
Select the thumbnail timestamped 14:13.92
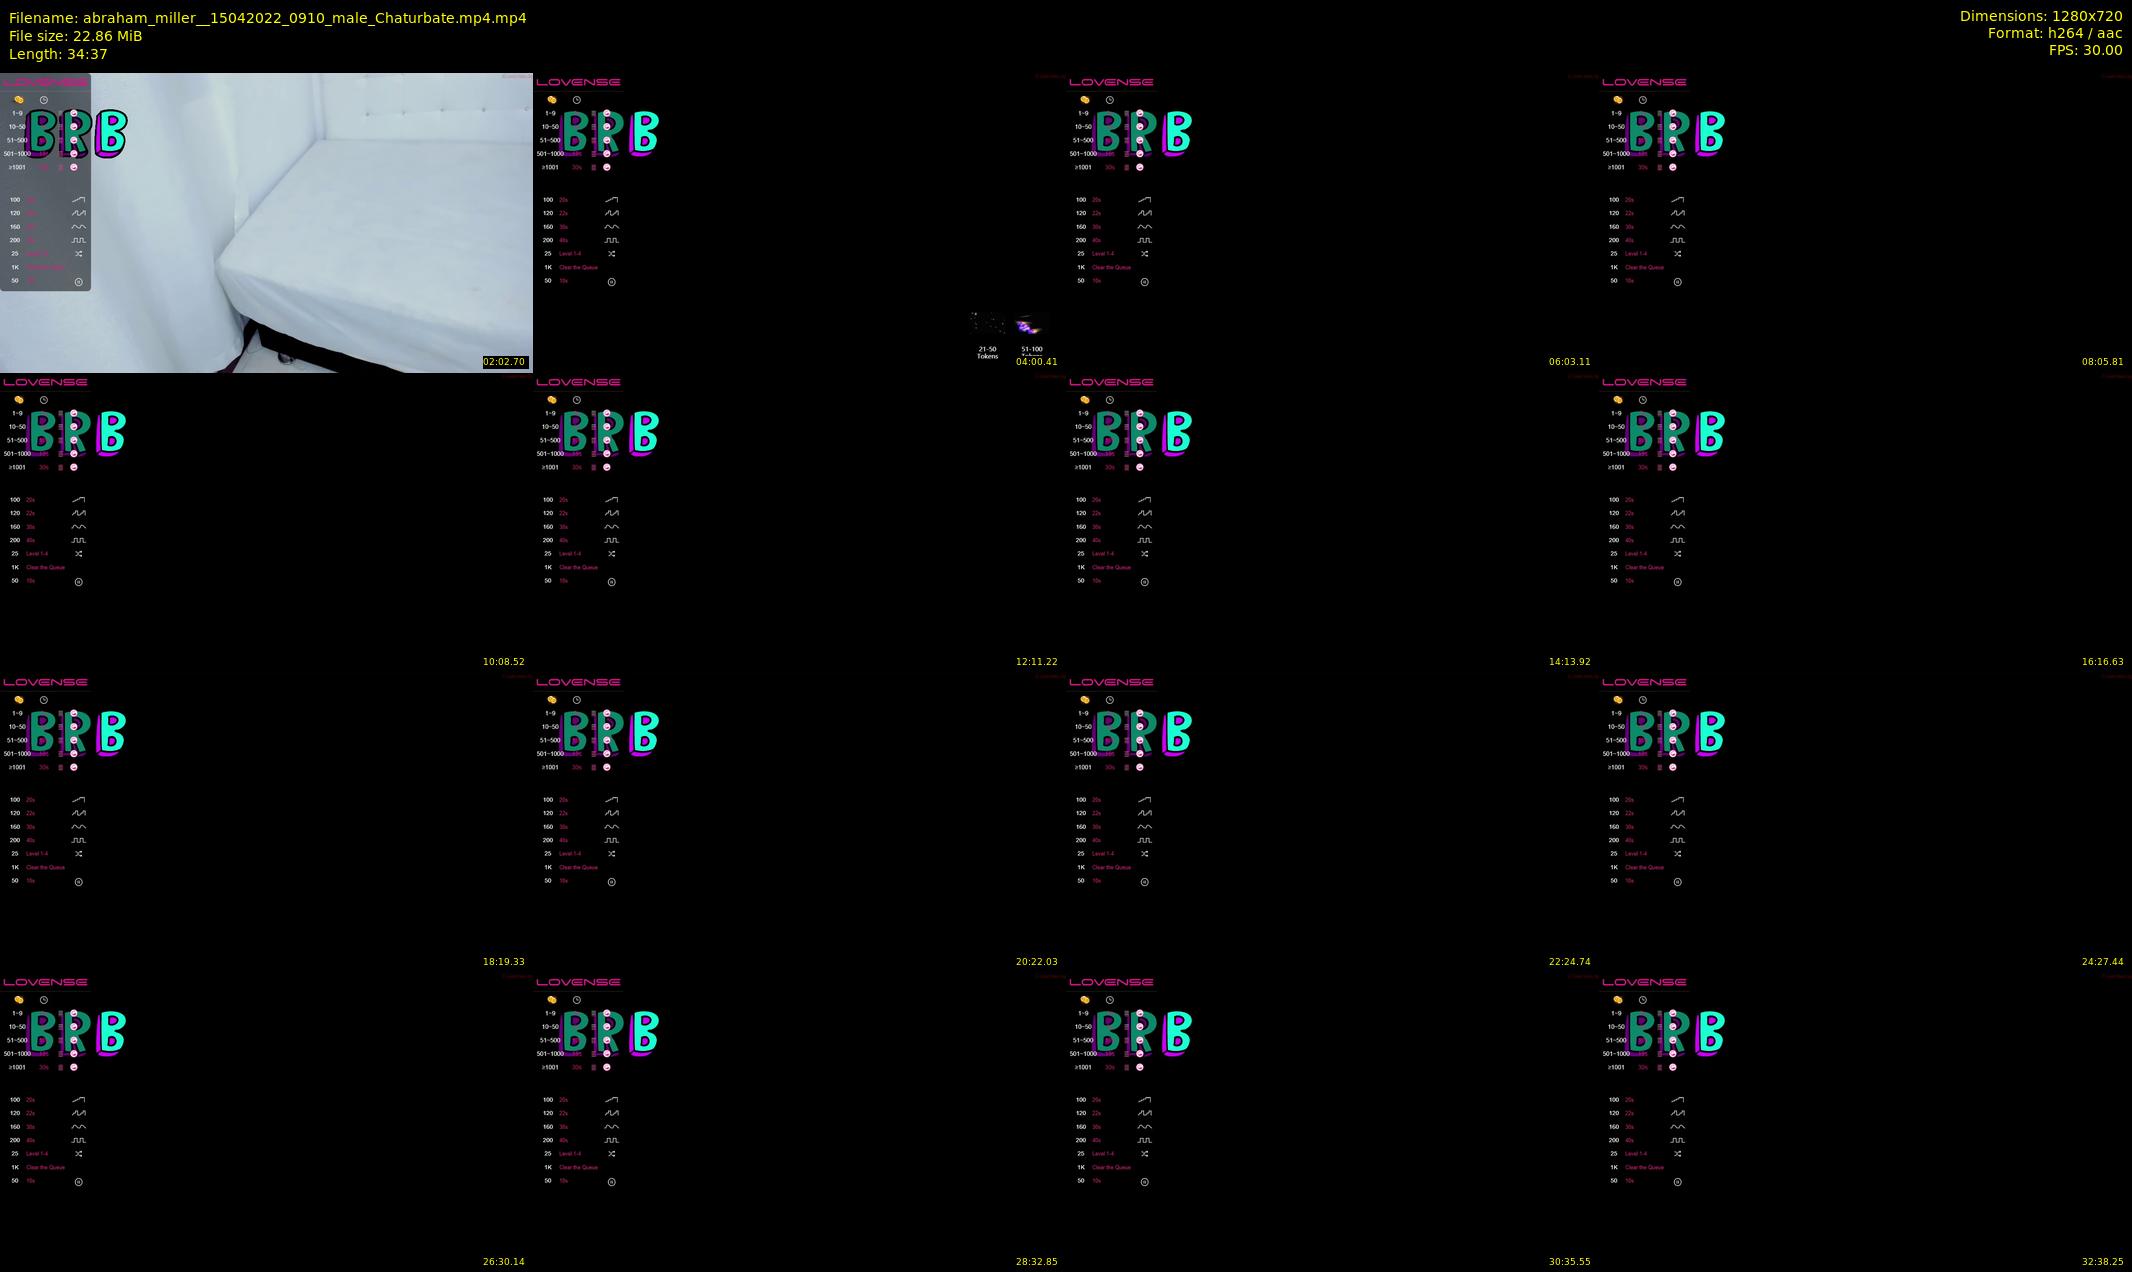(1332, 522)
